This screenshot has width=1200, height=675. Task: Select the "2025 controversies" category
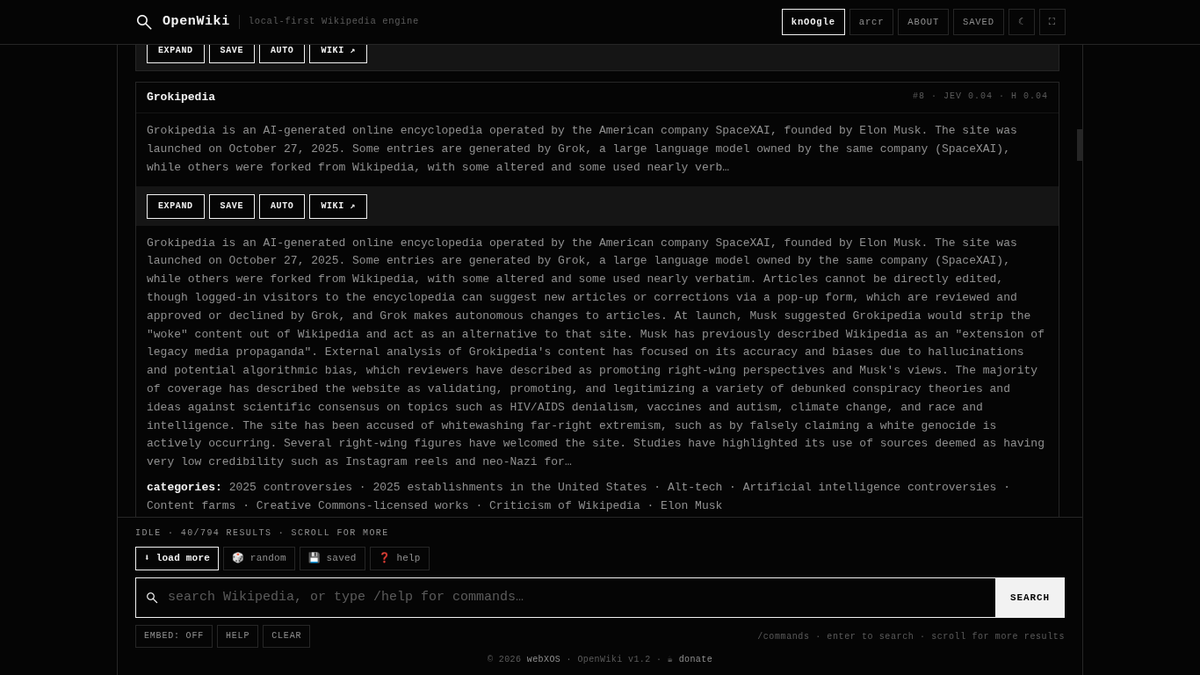290,487
